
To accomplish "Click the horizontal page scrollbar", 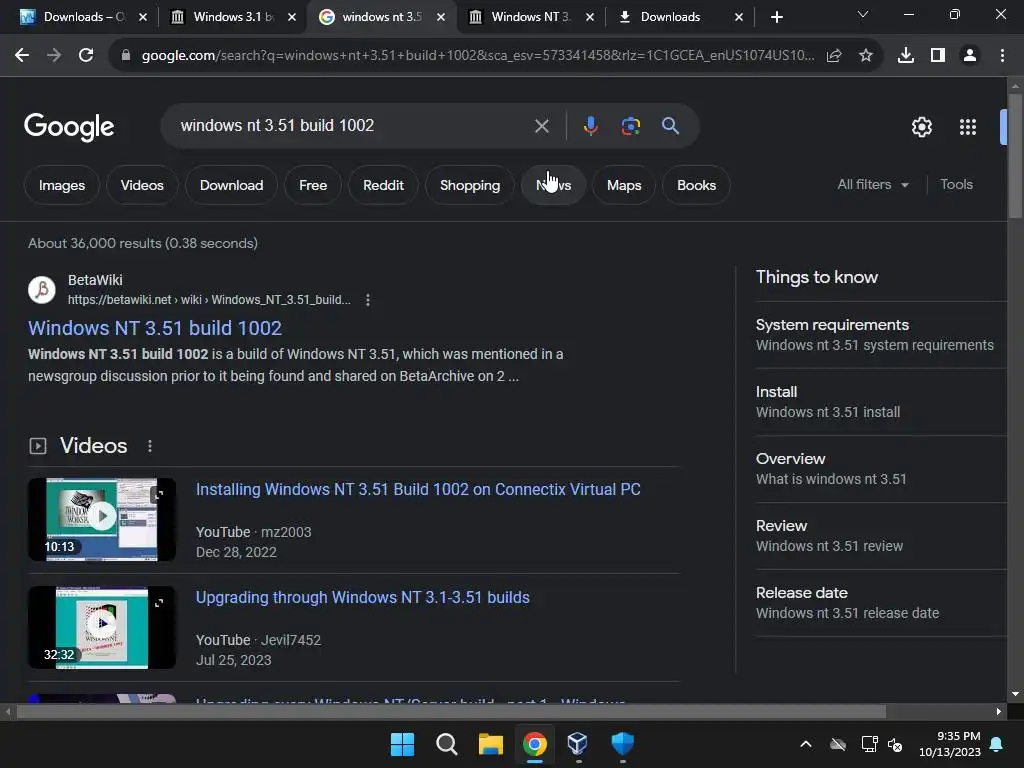I will pyautogui.click(x=451, y=711).
